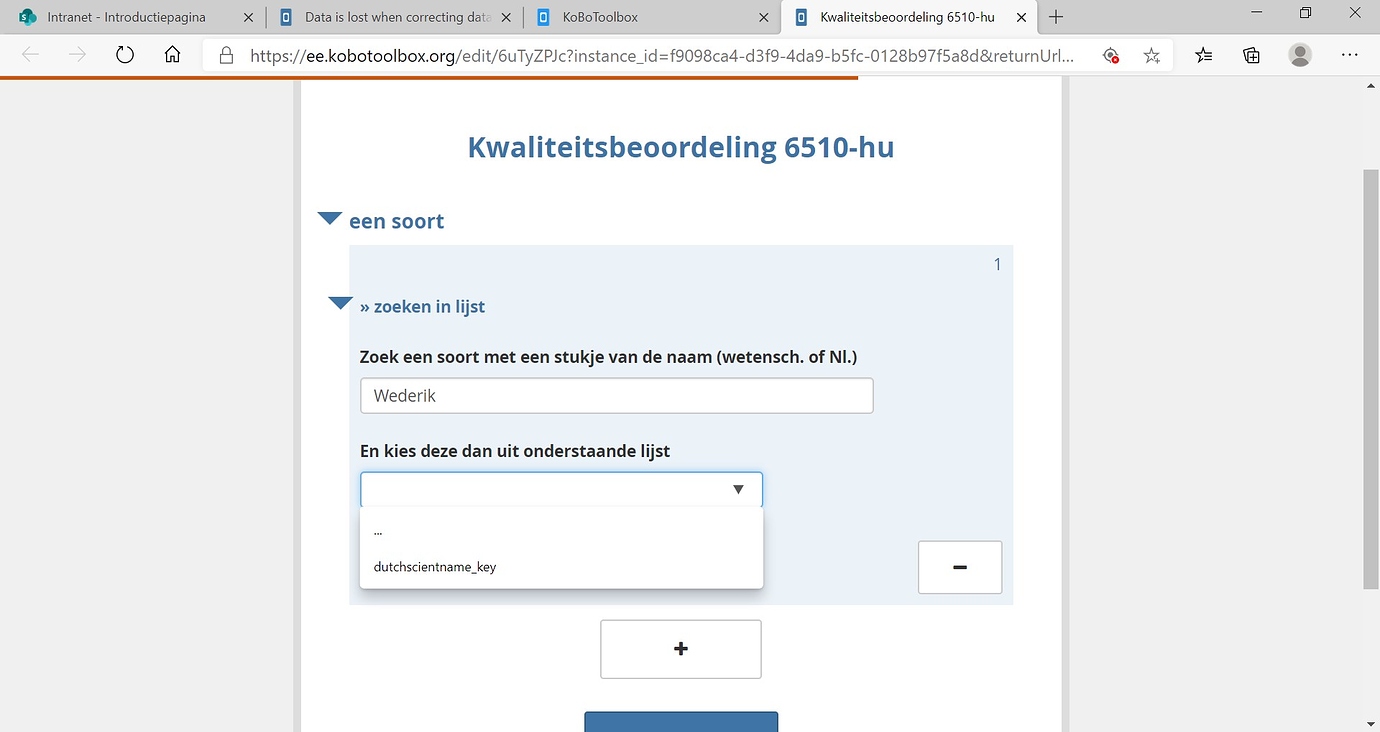1380x732 pixels.
Task: Click the star to favorite this page
Action: [1152, 56]
